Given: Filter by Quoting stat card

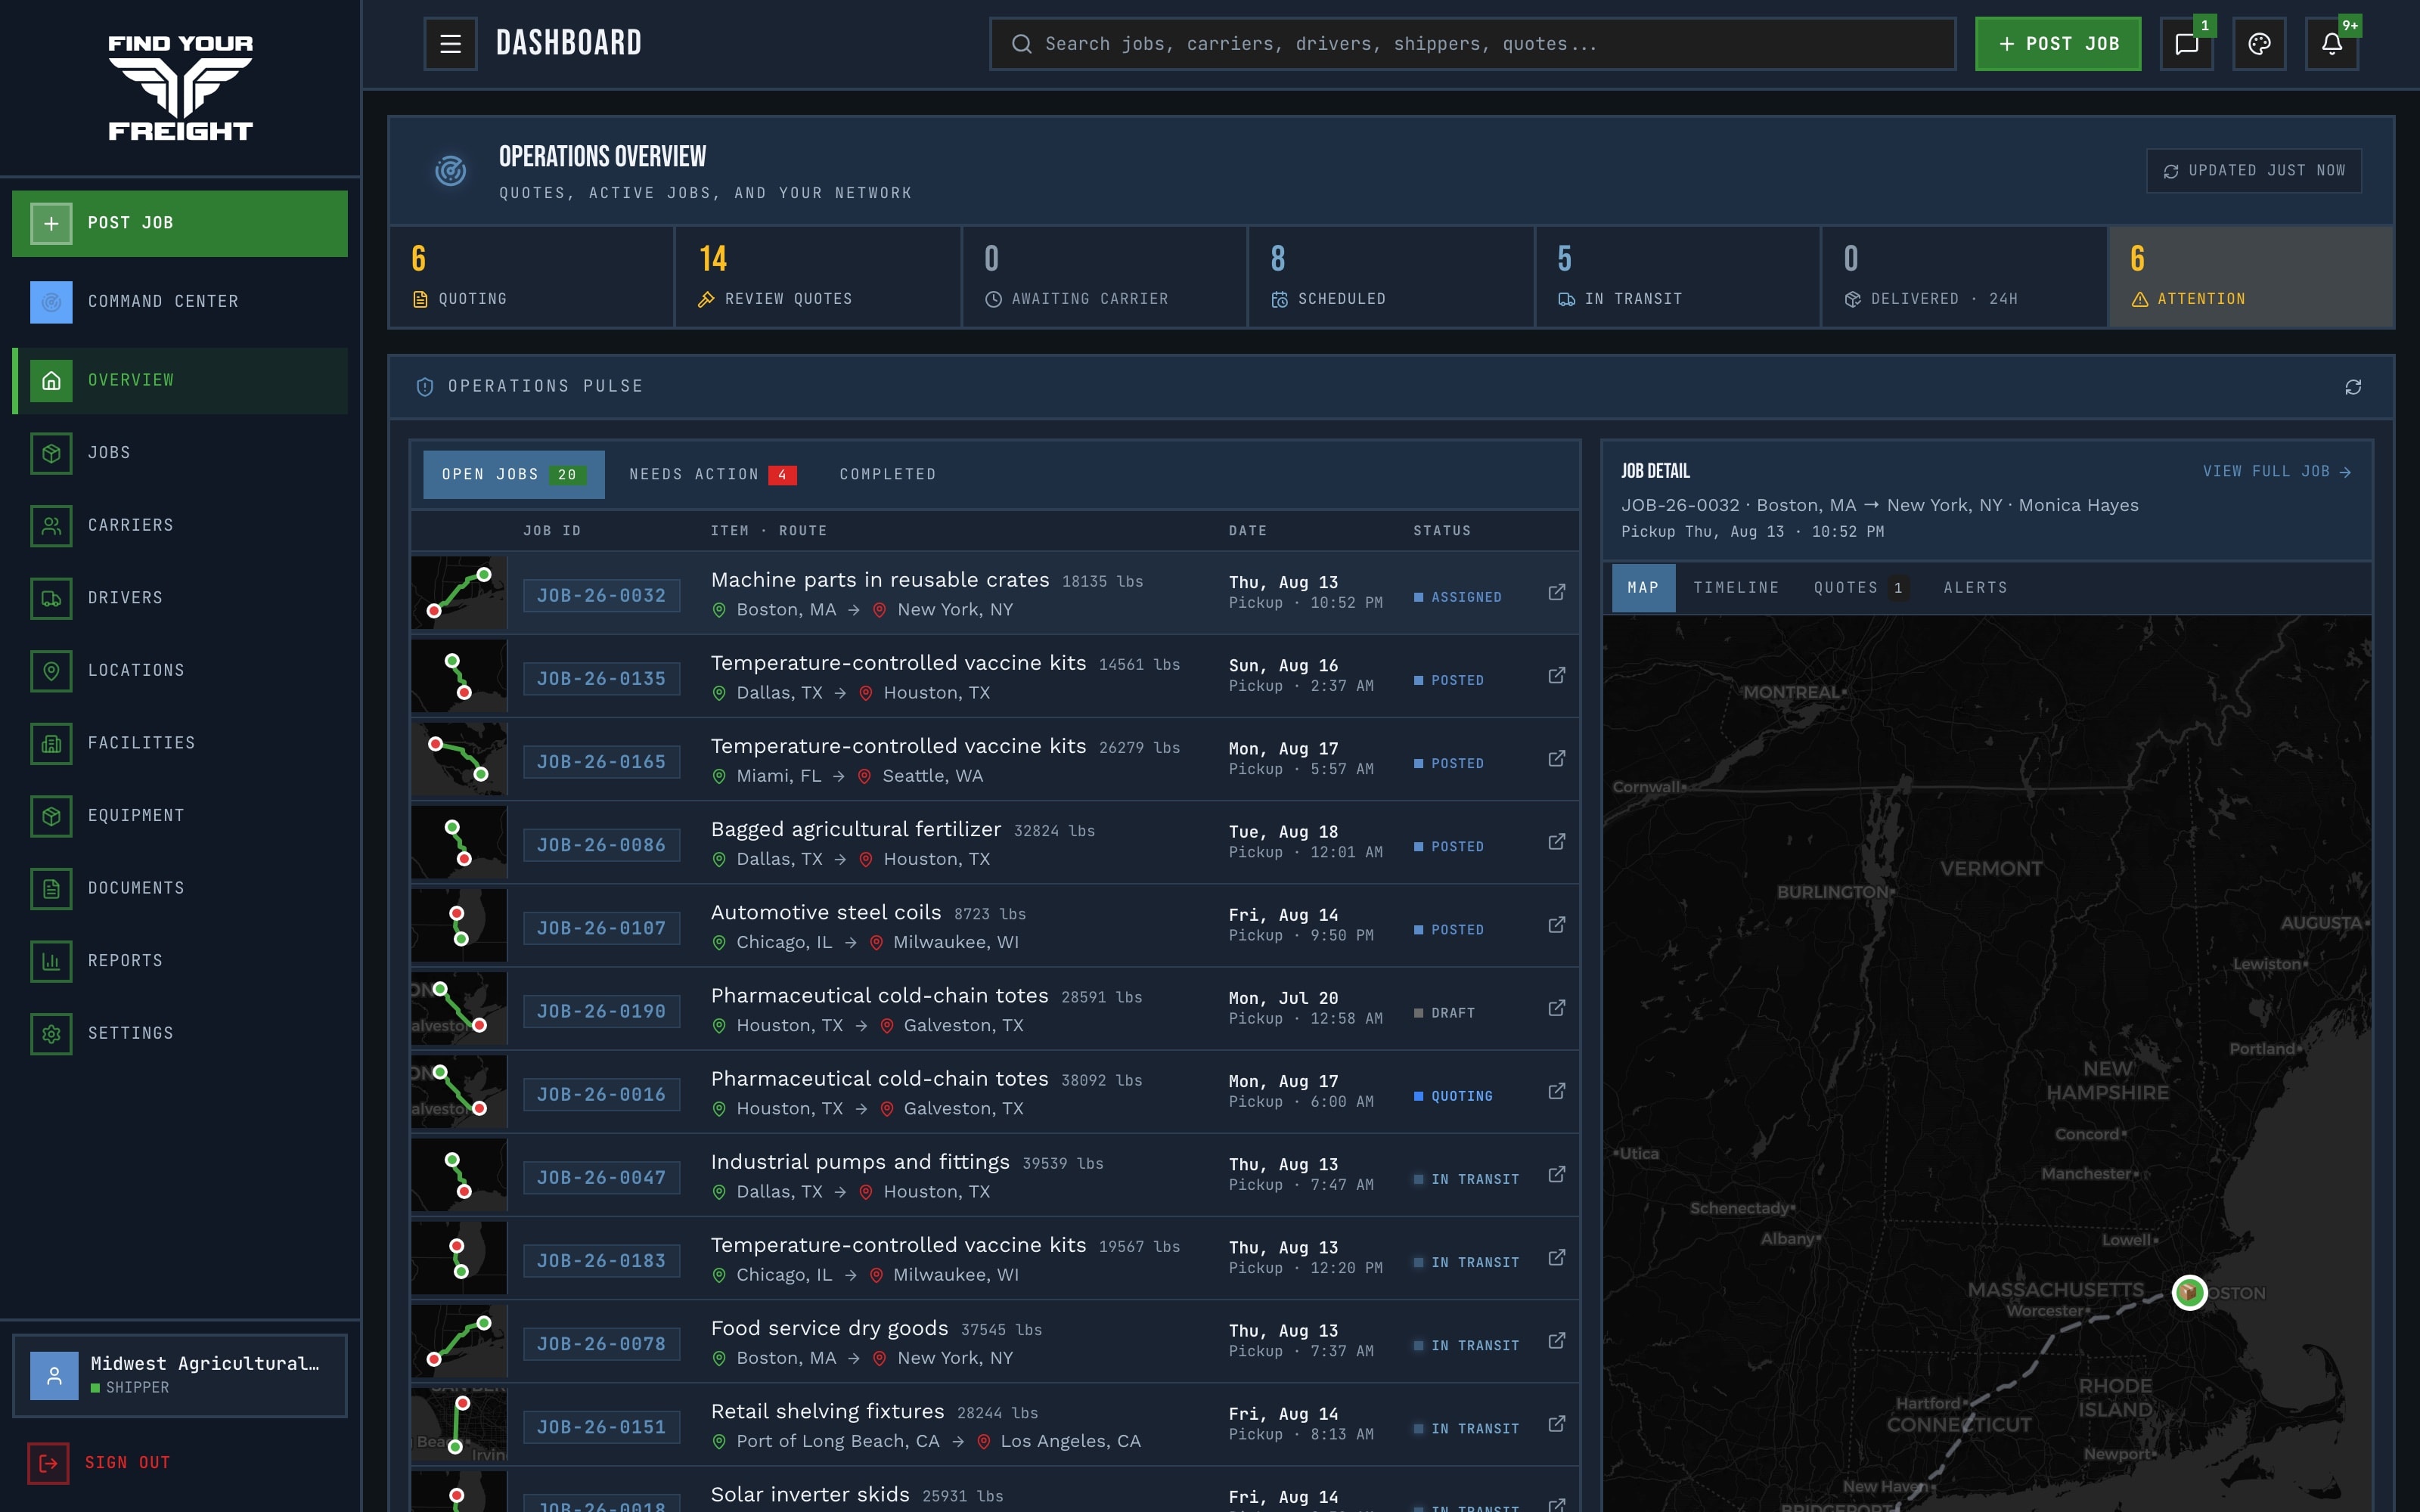Looking at the screenshot, I should (531, 277).
